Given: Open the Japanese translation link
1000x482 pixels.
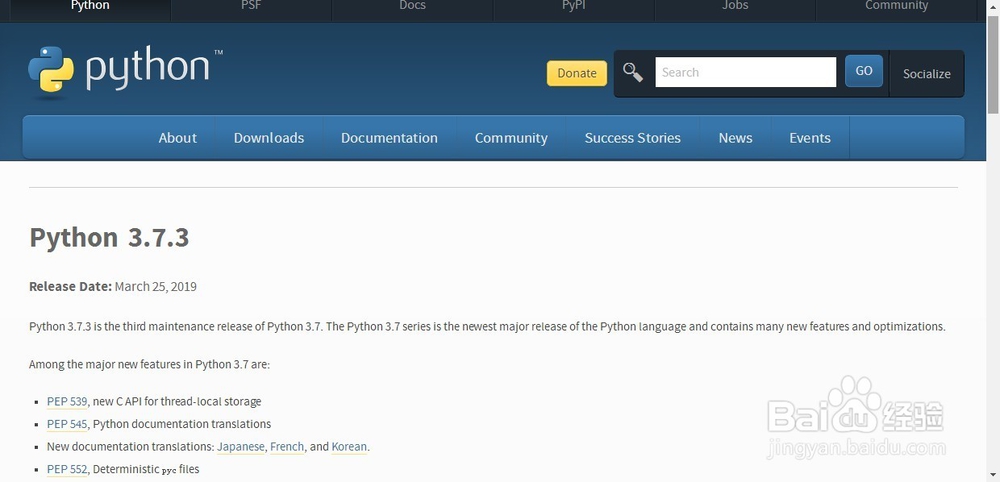Looking at the screenshot, I should 240,446.
